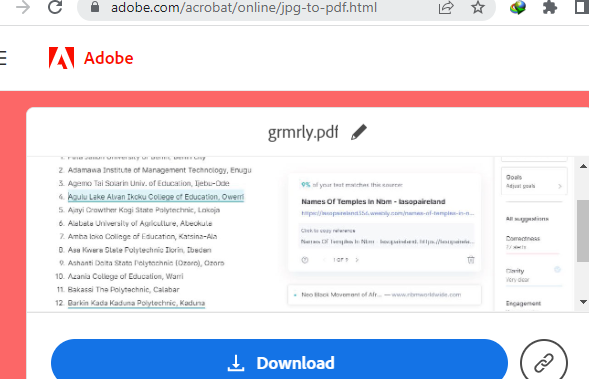Image resolution: width=589 pixels, height=379 pixels.
Task: Click 'All suggestions' in preview sidebar
Action: point(527,219)
